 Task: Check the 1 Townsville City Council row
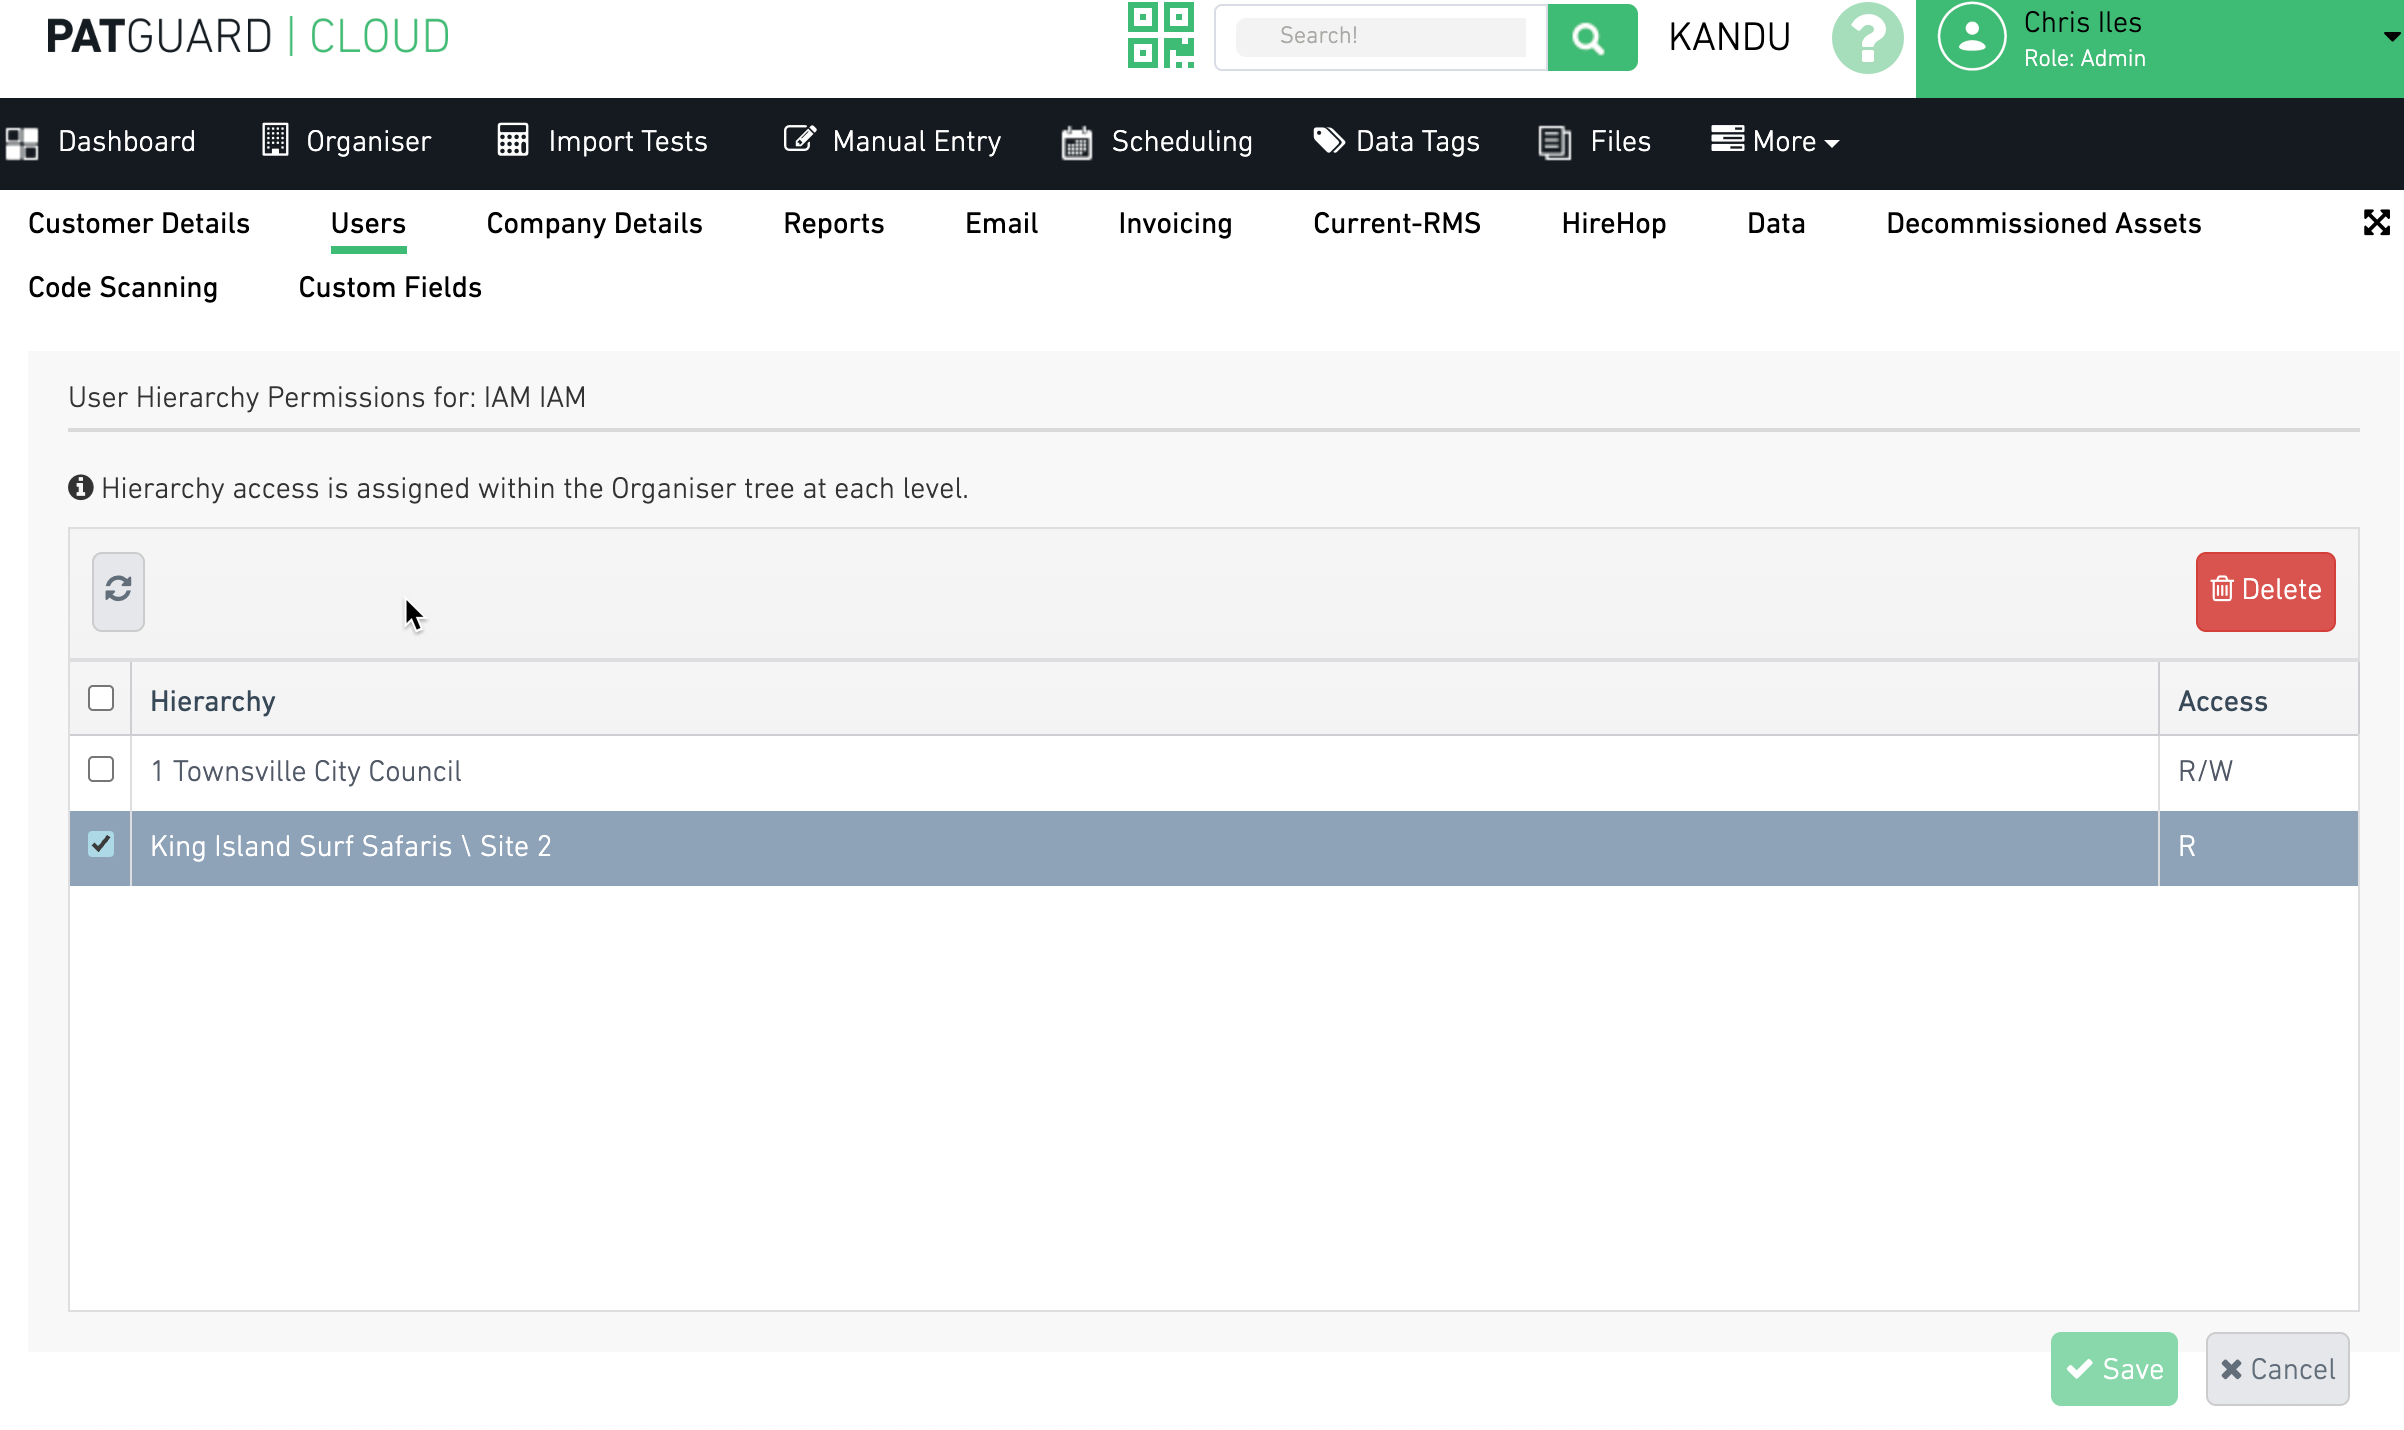point(101,769)
